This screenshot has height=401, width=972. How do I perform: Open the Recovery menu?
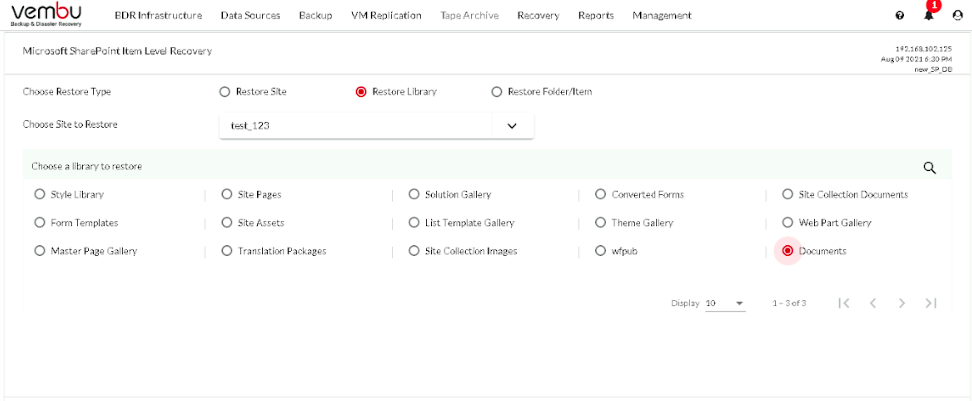[x=539, y=15]
